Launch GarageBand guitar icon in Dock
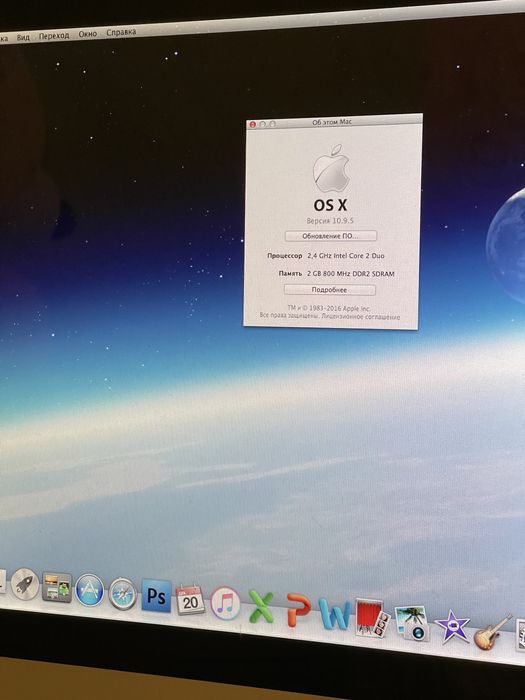The height and width of the screenshot is (700, 525). [492, 633]
